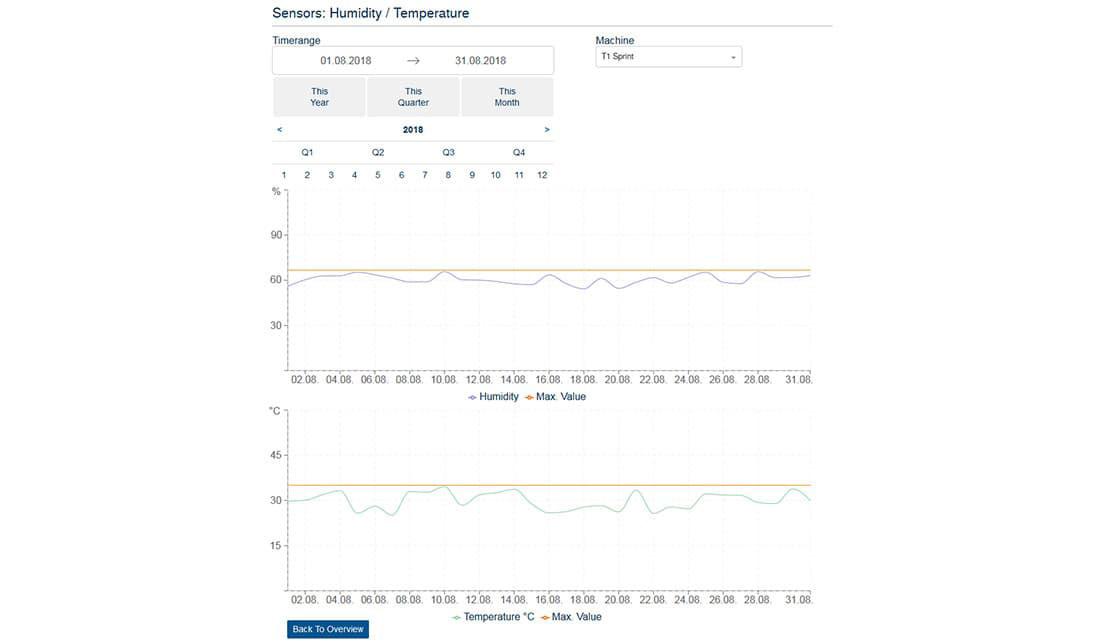The height and width of the screenshot is (641, 1100).
Task: Click the next year arrow
Action: coord(547,130)
